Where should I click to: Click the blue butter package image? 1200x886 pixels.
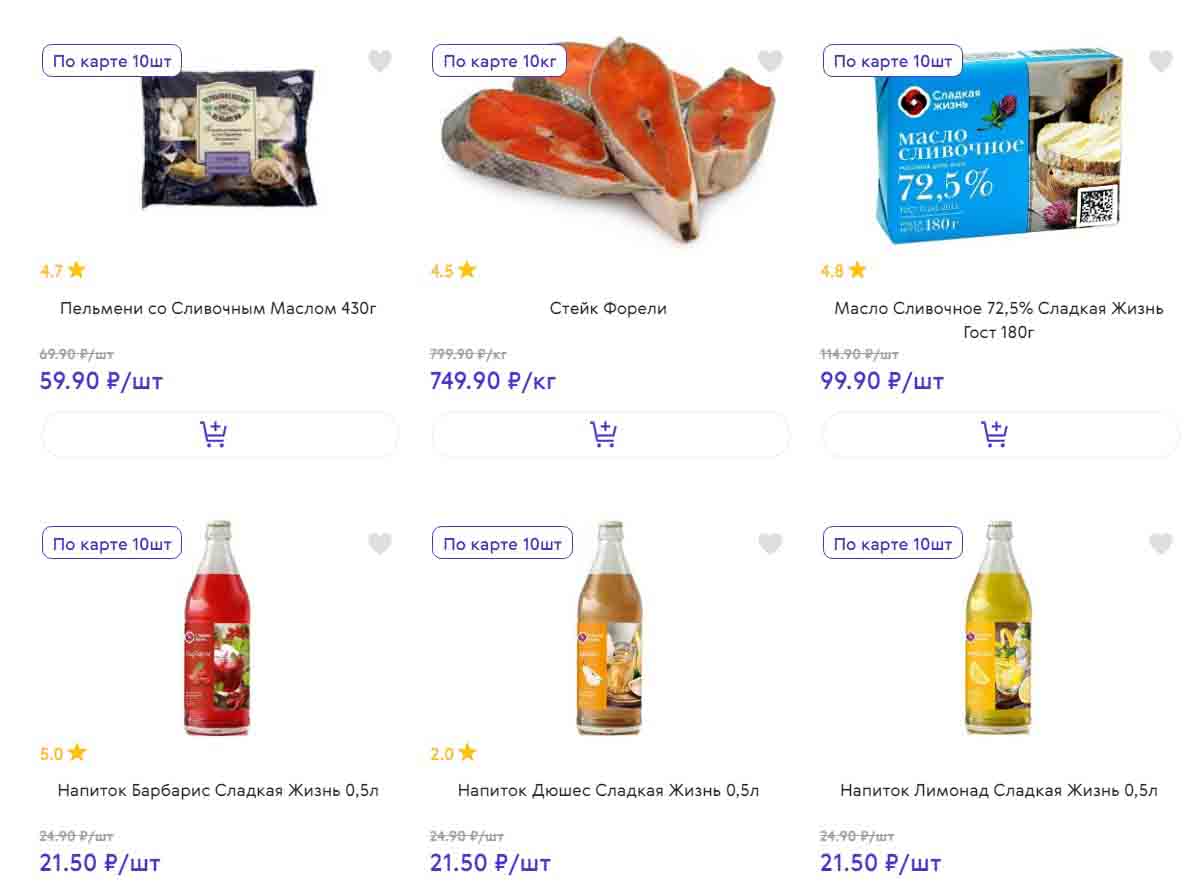(999, 147)
